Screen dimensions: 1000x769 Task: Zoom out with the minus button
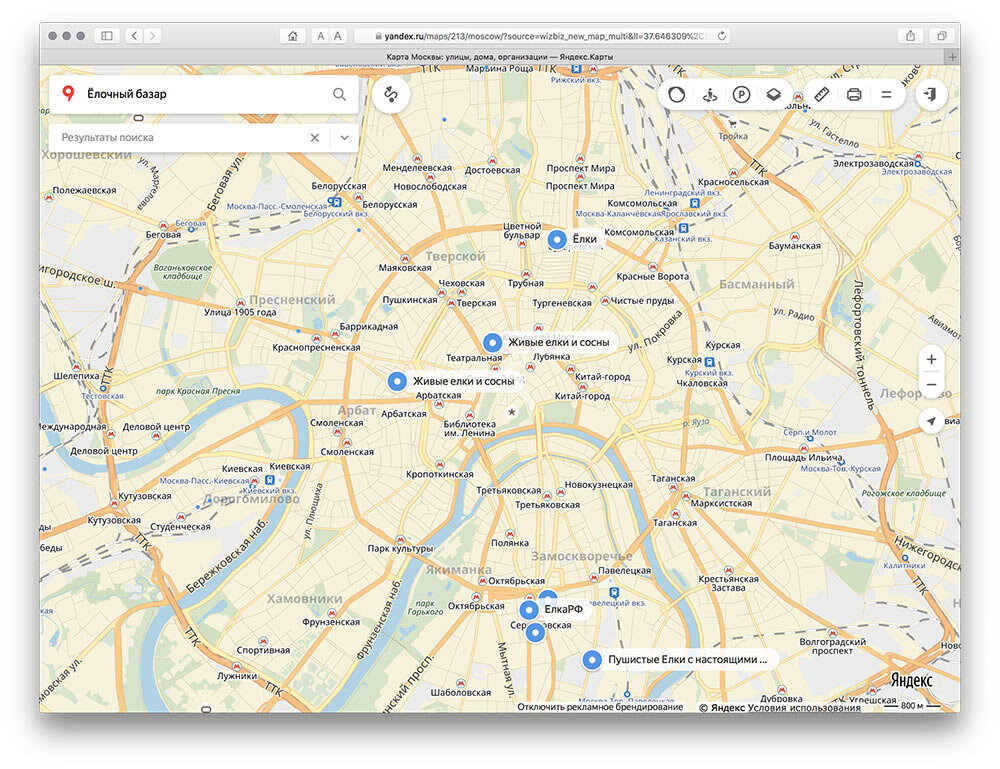click(x=931, y=384)
